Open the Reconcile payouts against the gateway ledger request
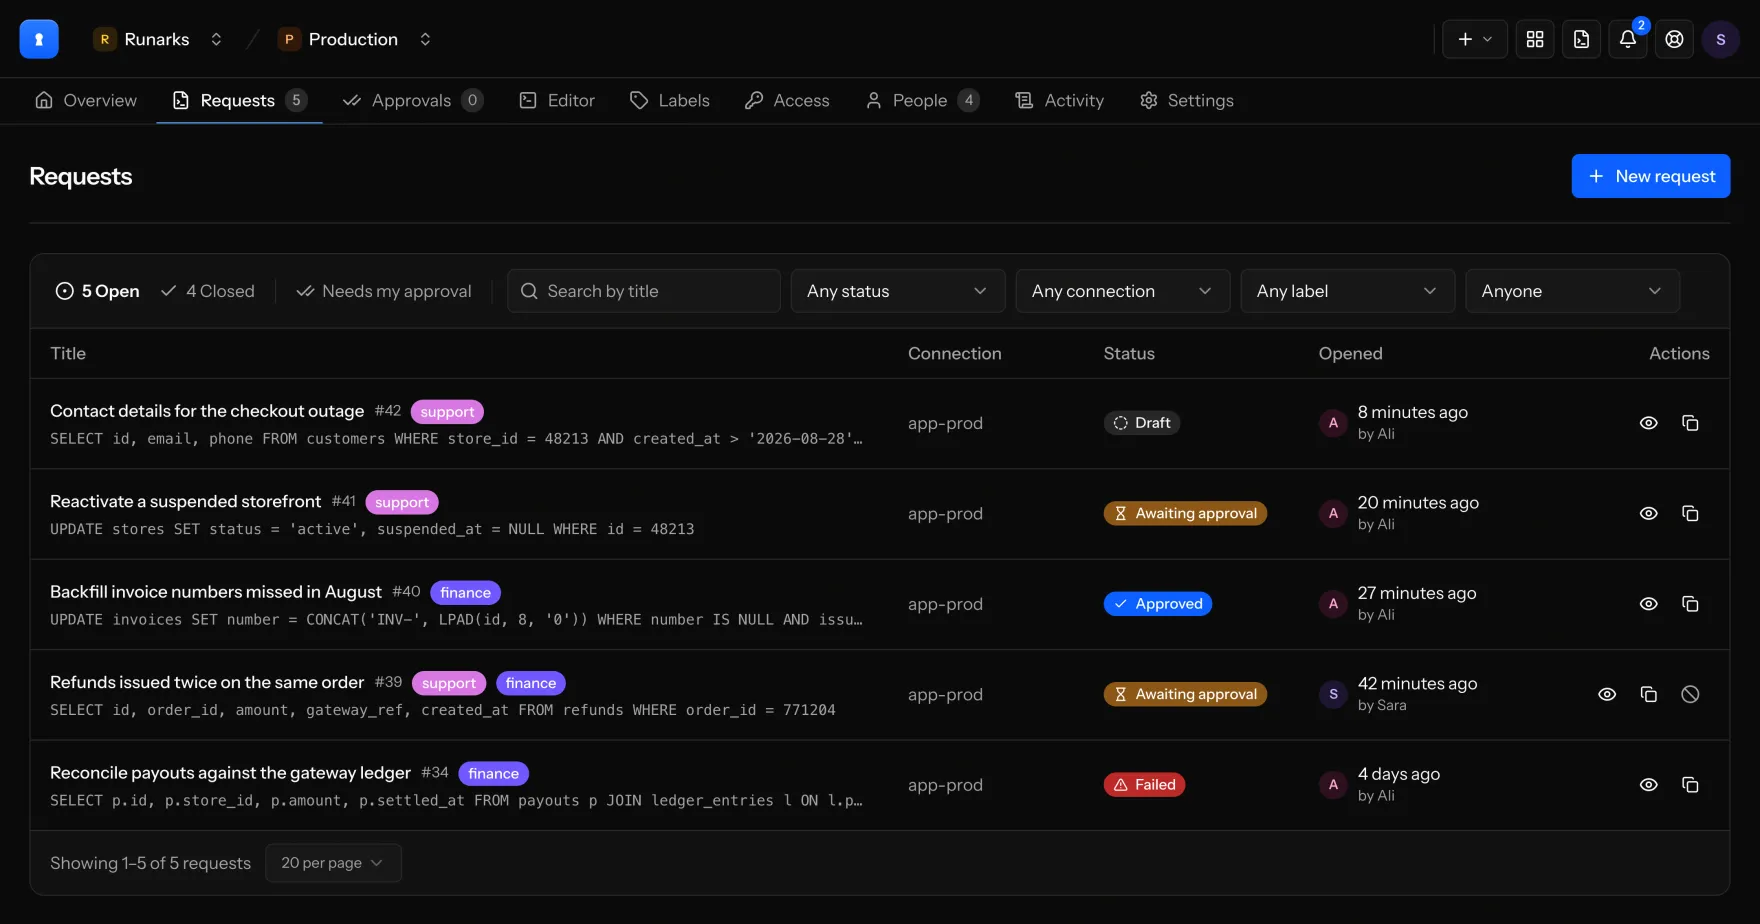1760x924 pixels. [230, 773]
